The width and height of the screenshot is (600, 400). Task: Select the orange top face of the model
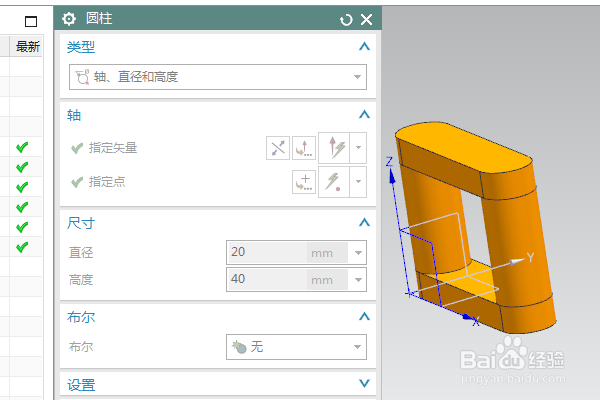[464, 146]
